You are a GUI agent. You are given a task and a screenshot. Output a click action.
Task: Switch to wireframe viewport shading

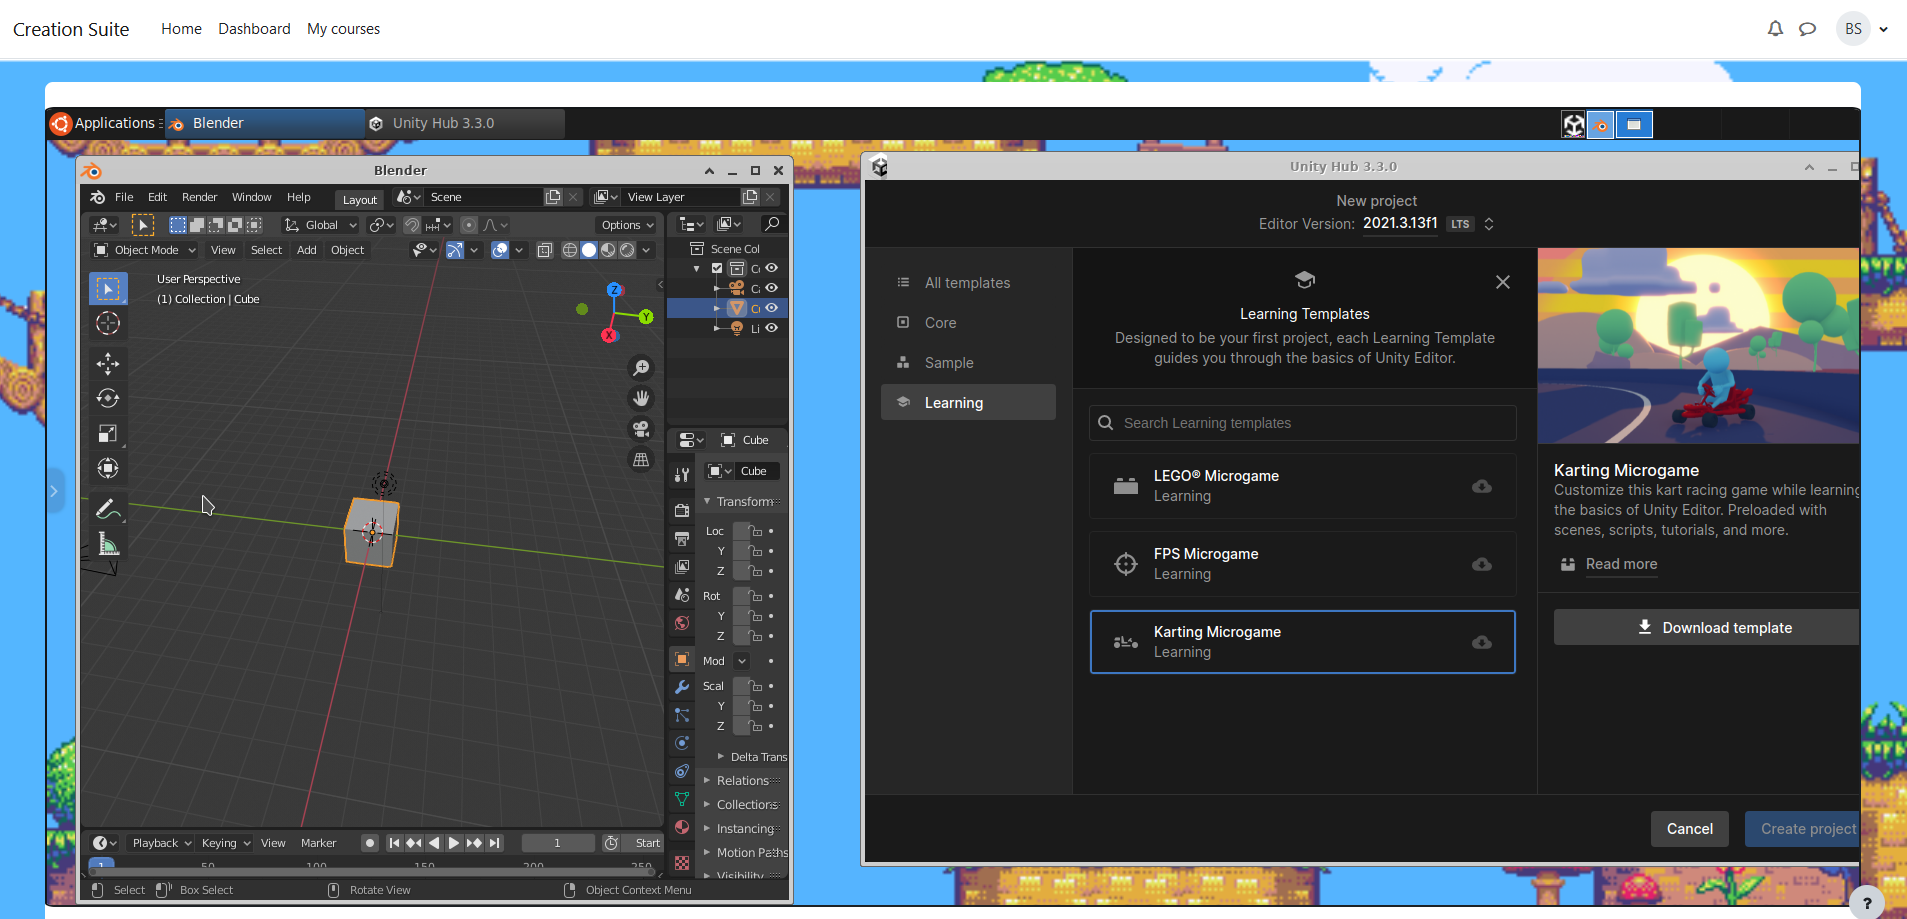point(570,250)
